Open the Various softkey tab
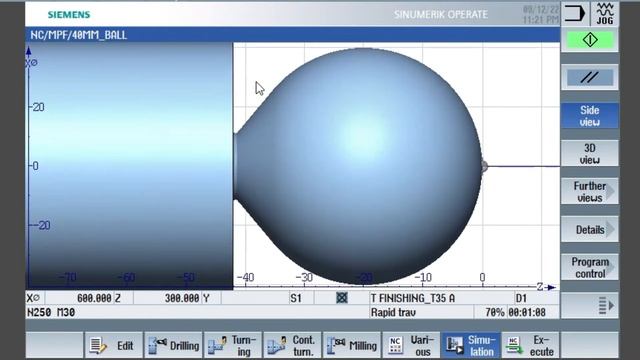640x360 pixels. (411, 346)
